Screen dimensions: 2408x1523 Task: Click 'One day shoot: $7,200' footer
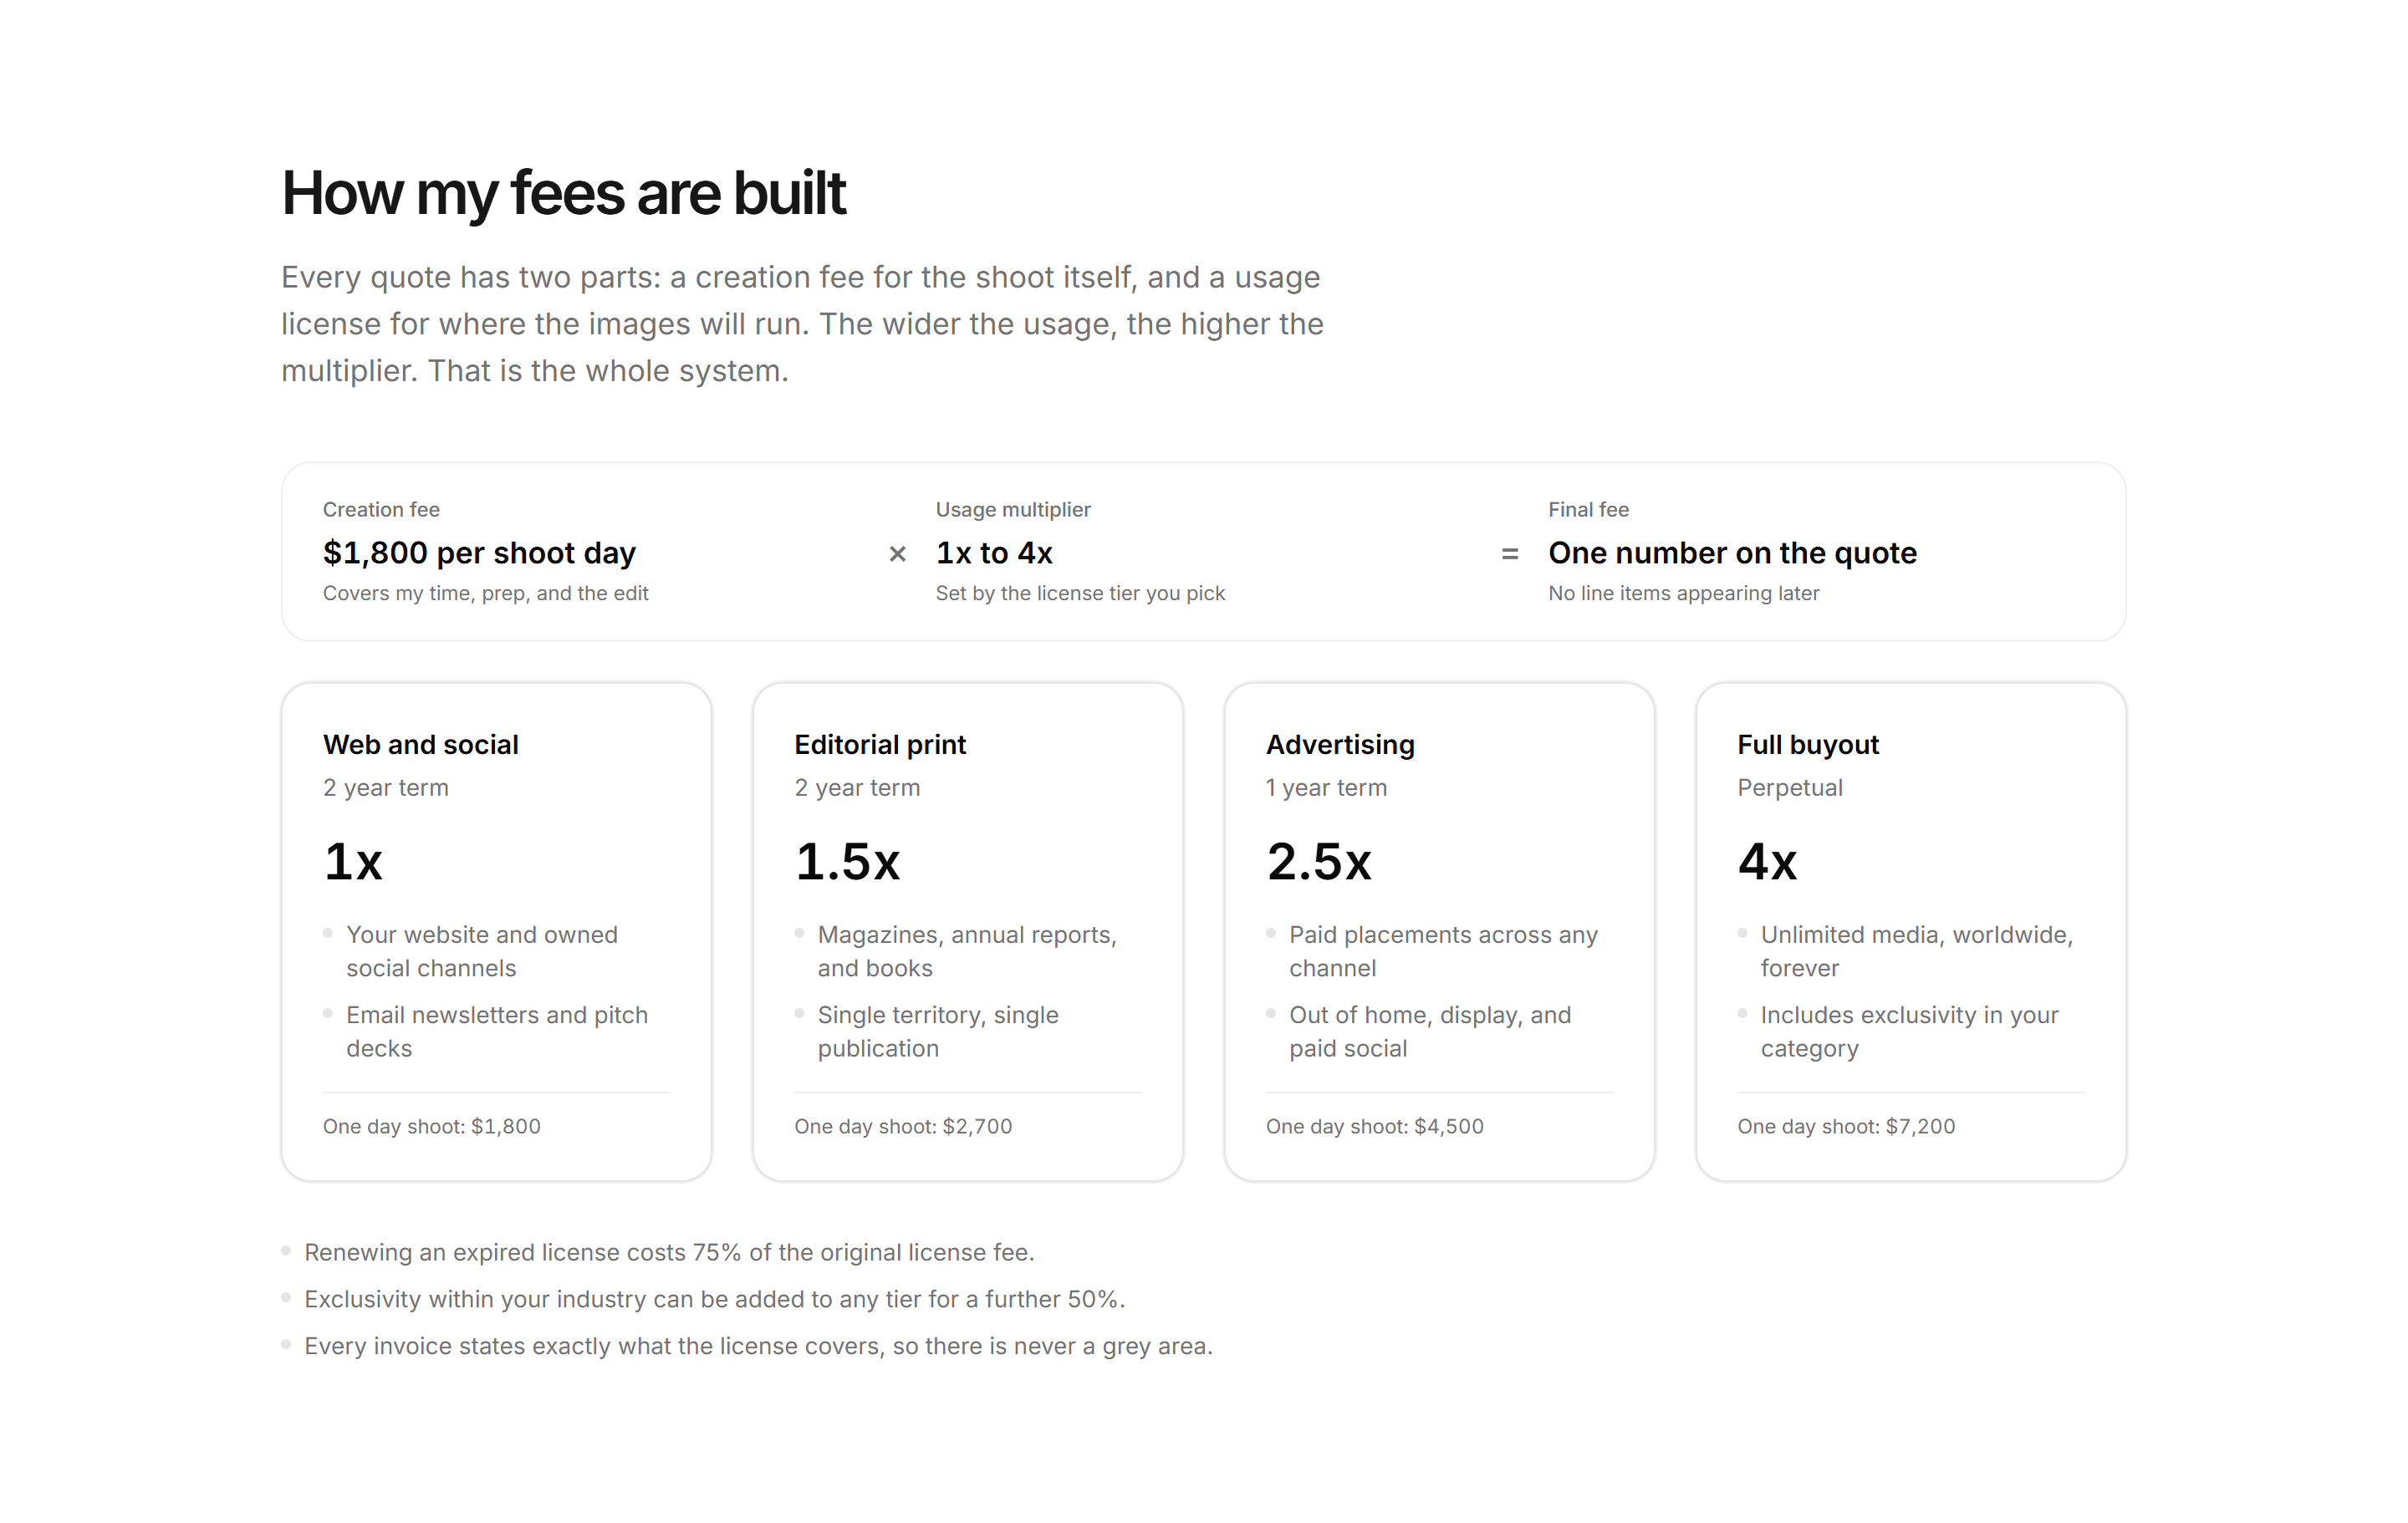pos(1846,1126)
